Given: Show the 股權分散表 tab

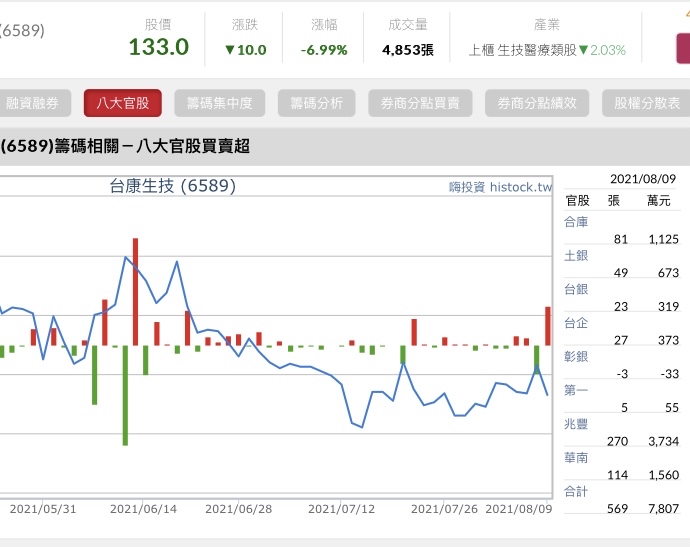Looking at the screenshot, I should (x=647, y=103).
